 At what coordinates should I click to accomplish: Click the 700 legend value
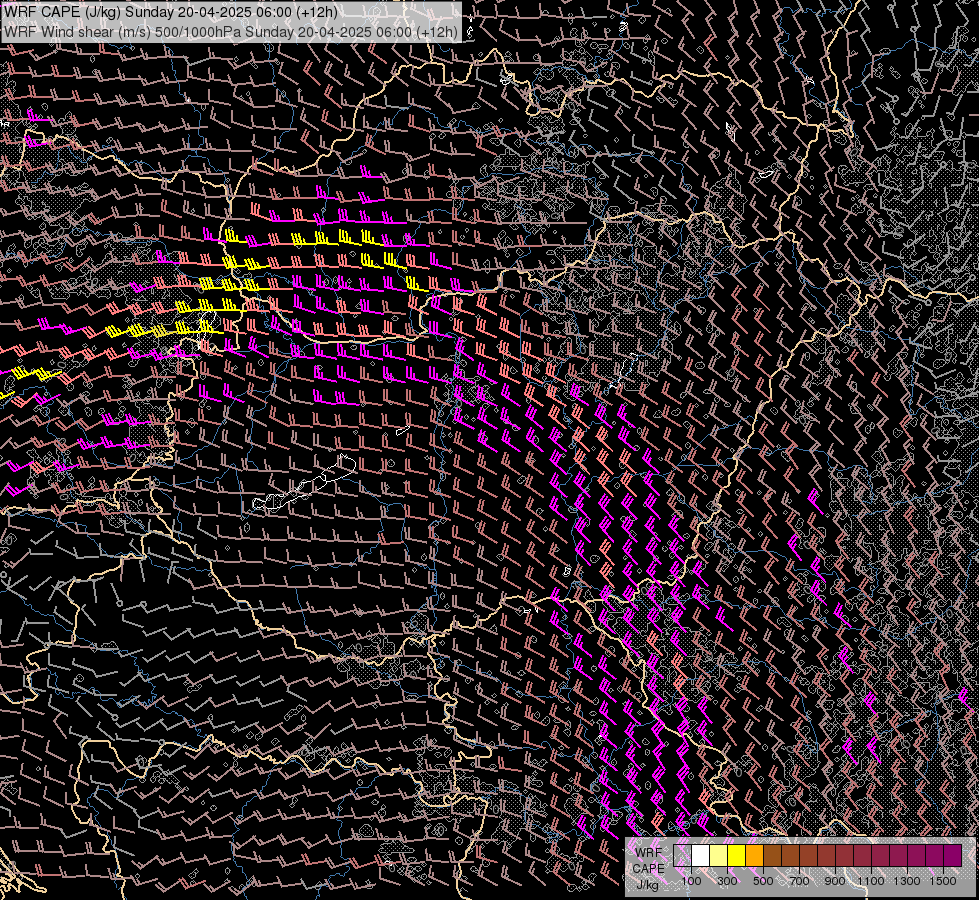coord(799,881)
